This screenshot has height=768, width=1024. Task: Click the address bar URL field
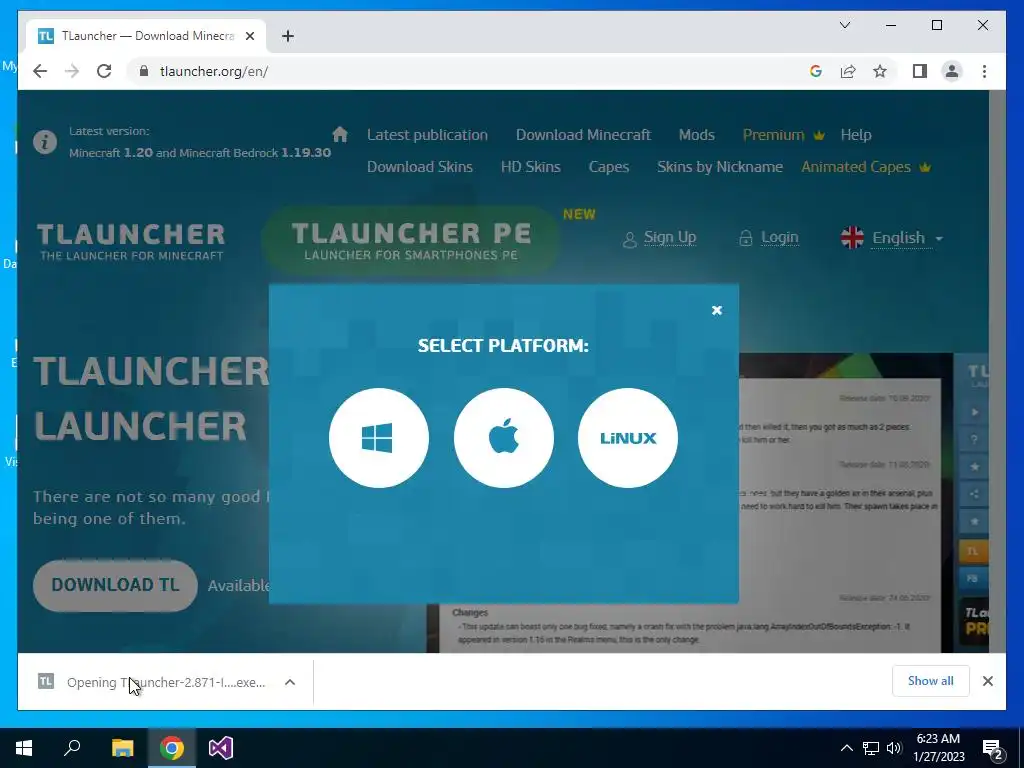(x=470, y=71)
